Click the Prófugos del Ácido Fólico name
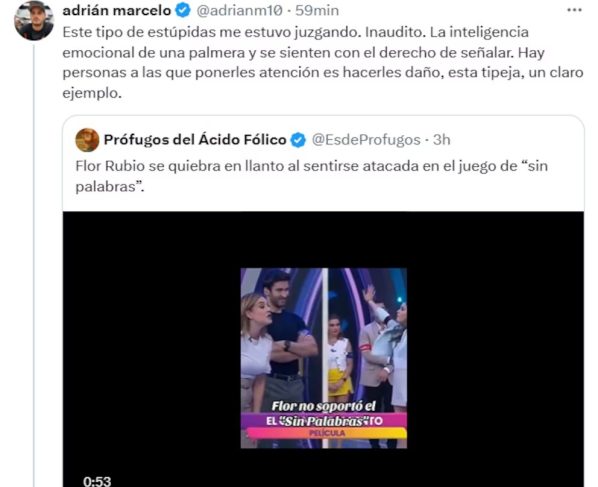Screen dimensions: 598x487 195,140
